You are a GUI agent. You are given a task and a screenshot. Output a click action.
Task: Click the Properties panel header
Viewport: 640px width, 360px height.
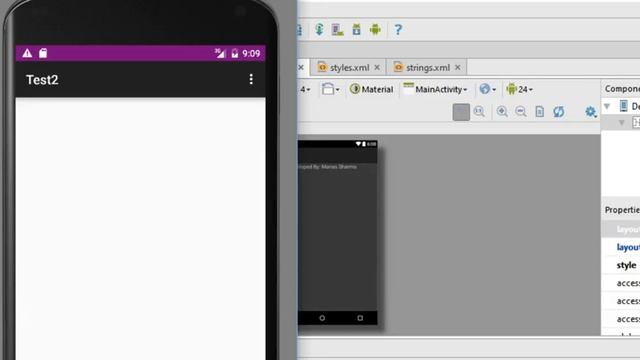(621, 210)
